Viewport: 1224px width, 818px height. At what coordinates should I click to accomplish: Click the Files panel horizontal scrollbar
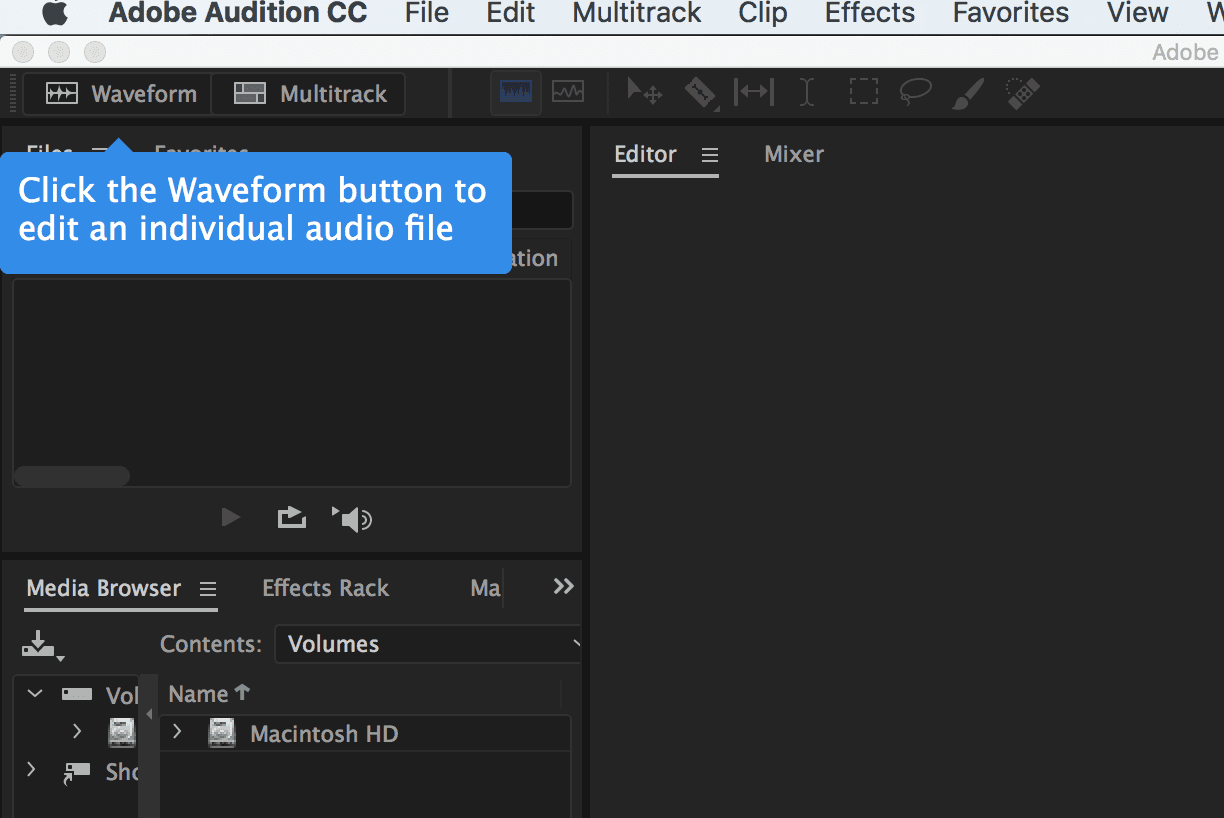pos(71,476)
